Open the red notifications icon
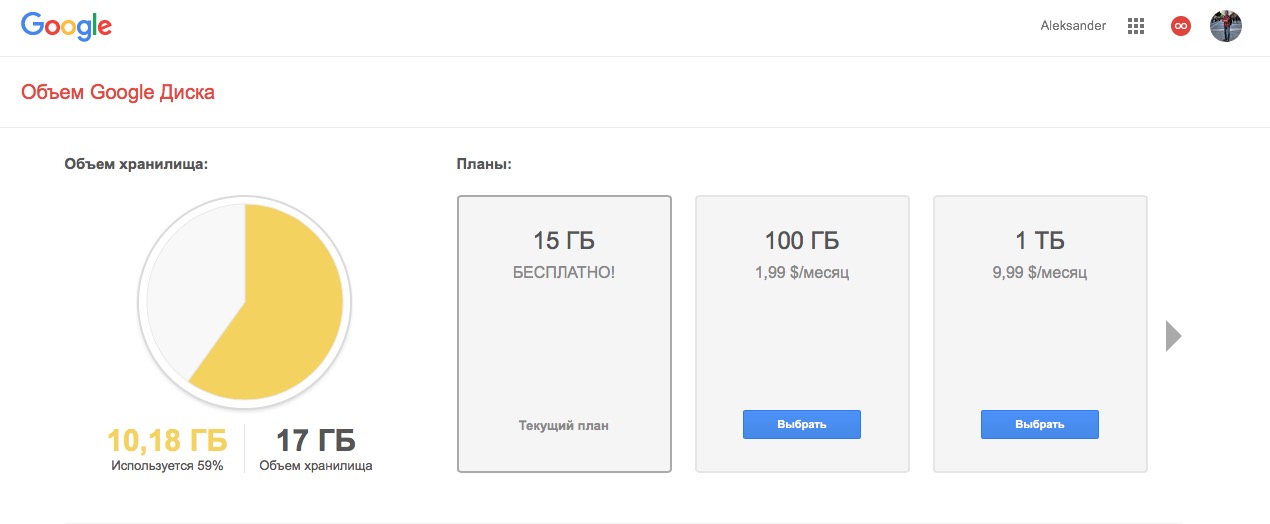This screenshot has width=1270, height=524. pyautogui.click(x=1181, y=27)
